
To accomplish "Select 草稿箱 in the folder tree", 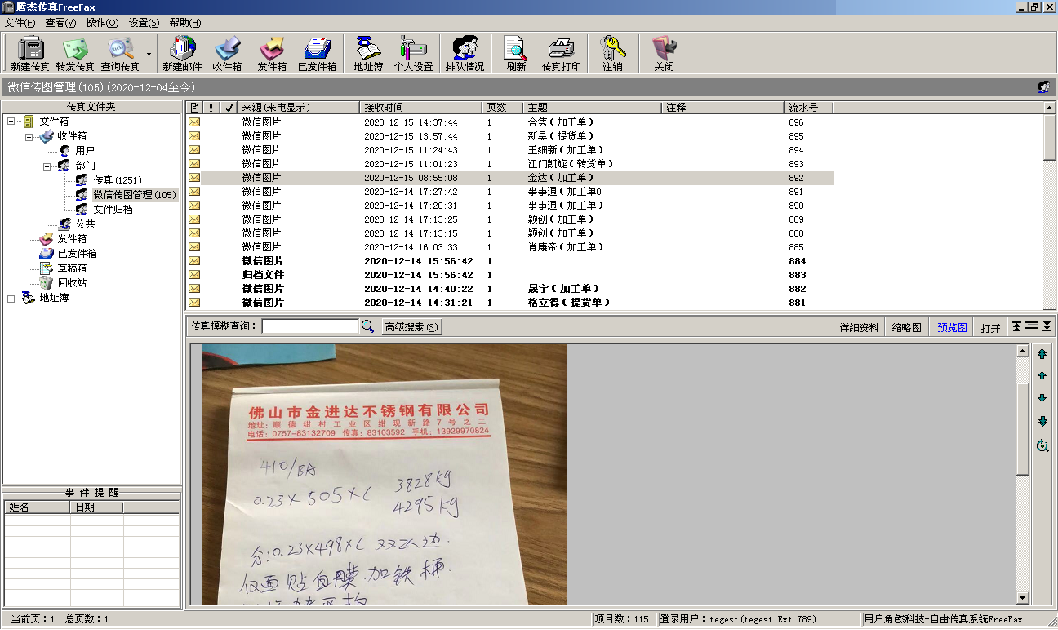I will (x=72, y=268).
